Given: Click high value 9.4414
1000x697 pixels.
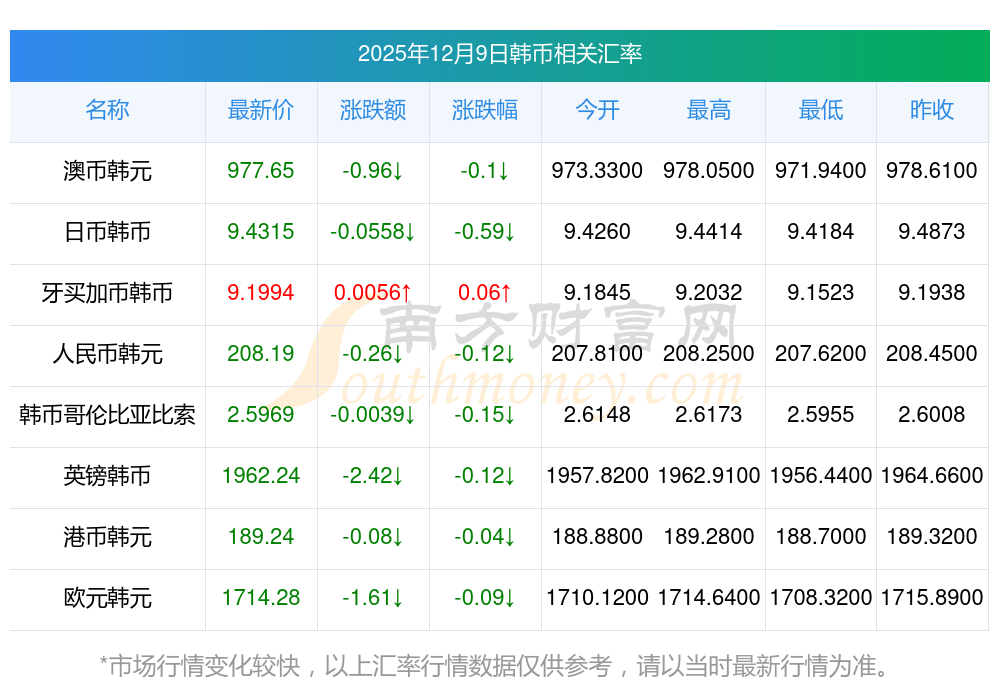Looking at the screenshot, I should tap(709, 231).
